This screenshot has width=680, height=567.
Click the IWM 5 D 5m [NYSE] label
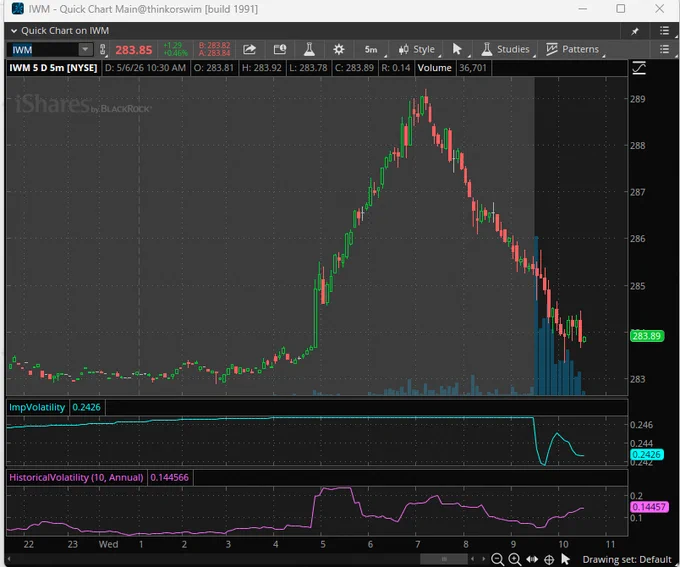coord(53,68)
